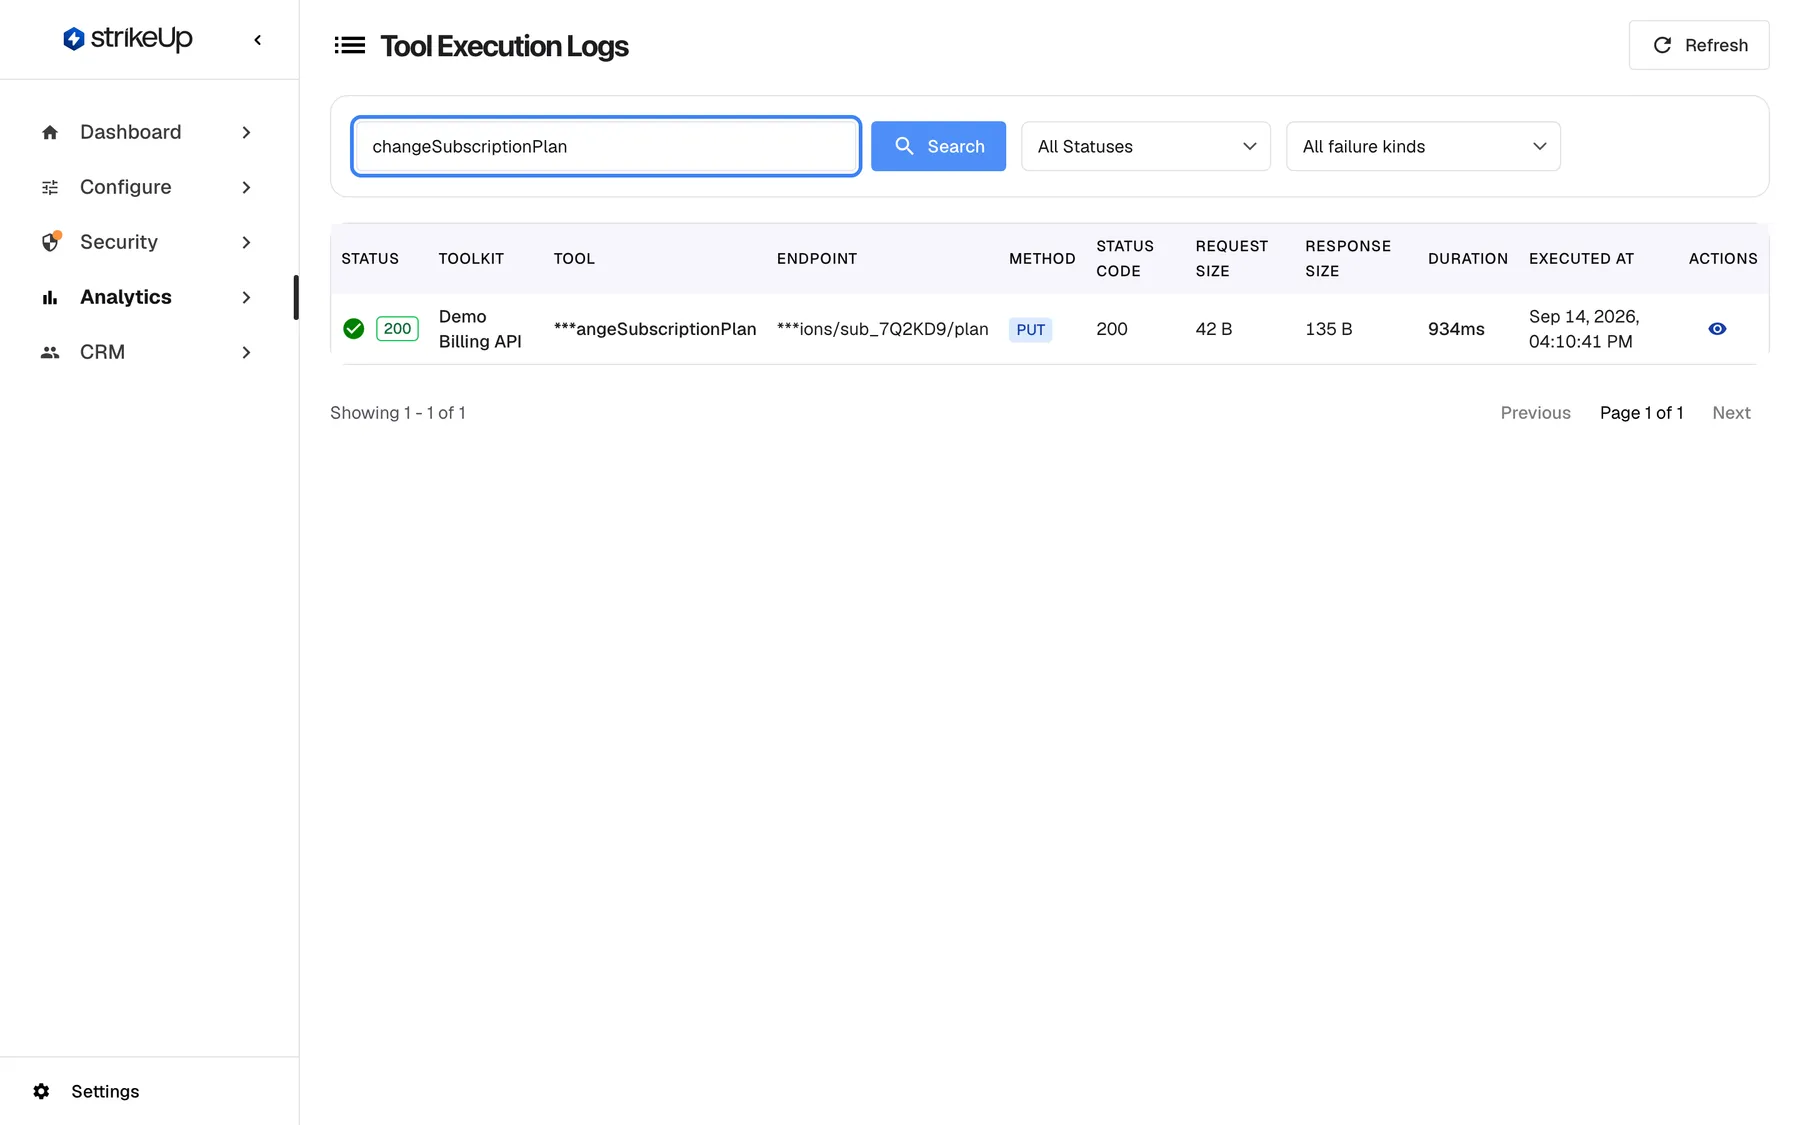Image resolution: width=1800 pixels, height=1125 pixels.
Task: Open the Configure menu item
Action: (x=148, y=188)
